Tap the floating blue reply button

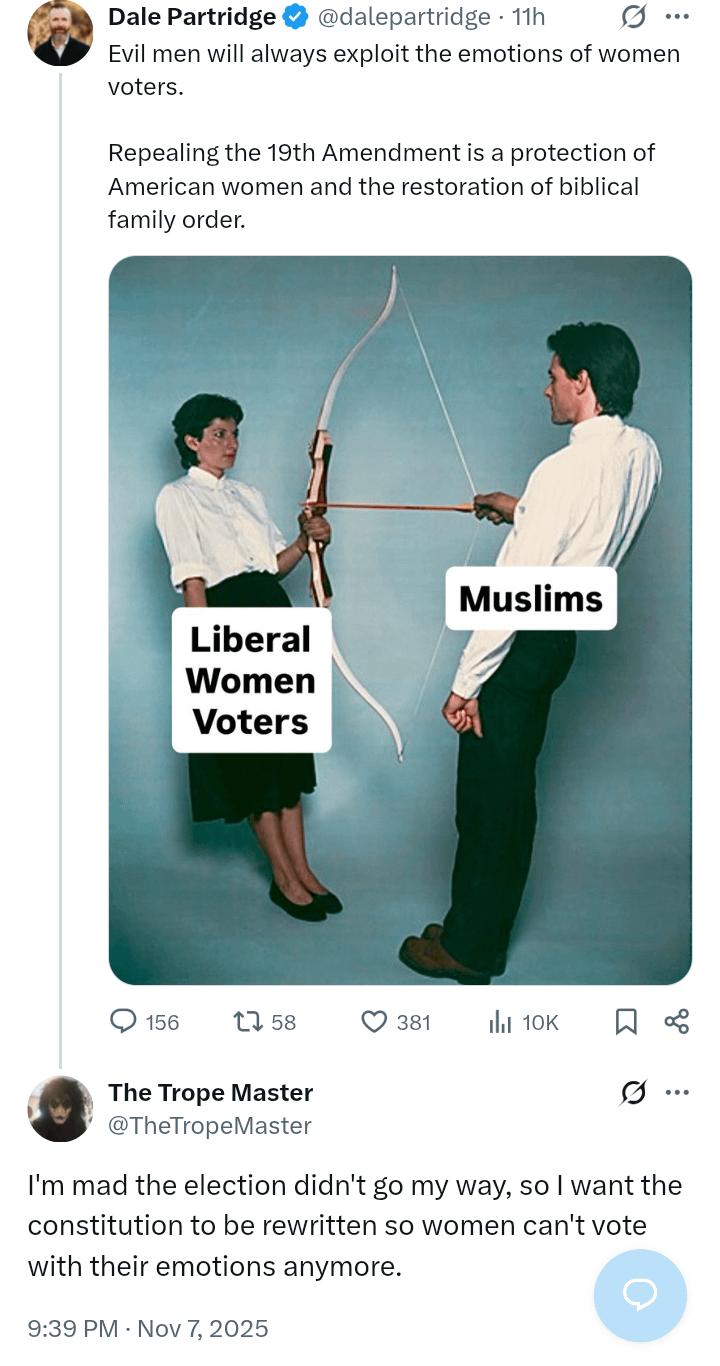[640, 1295]
